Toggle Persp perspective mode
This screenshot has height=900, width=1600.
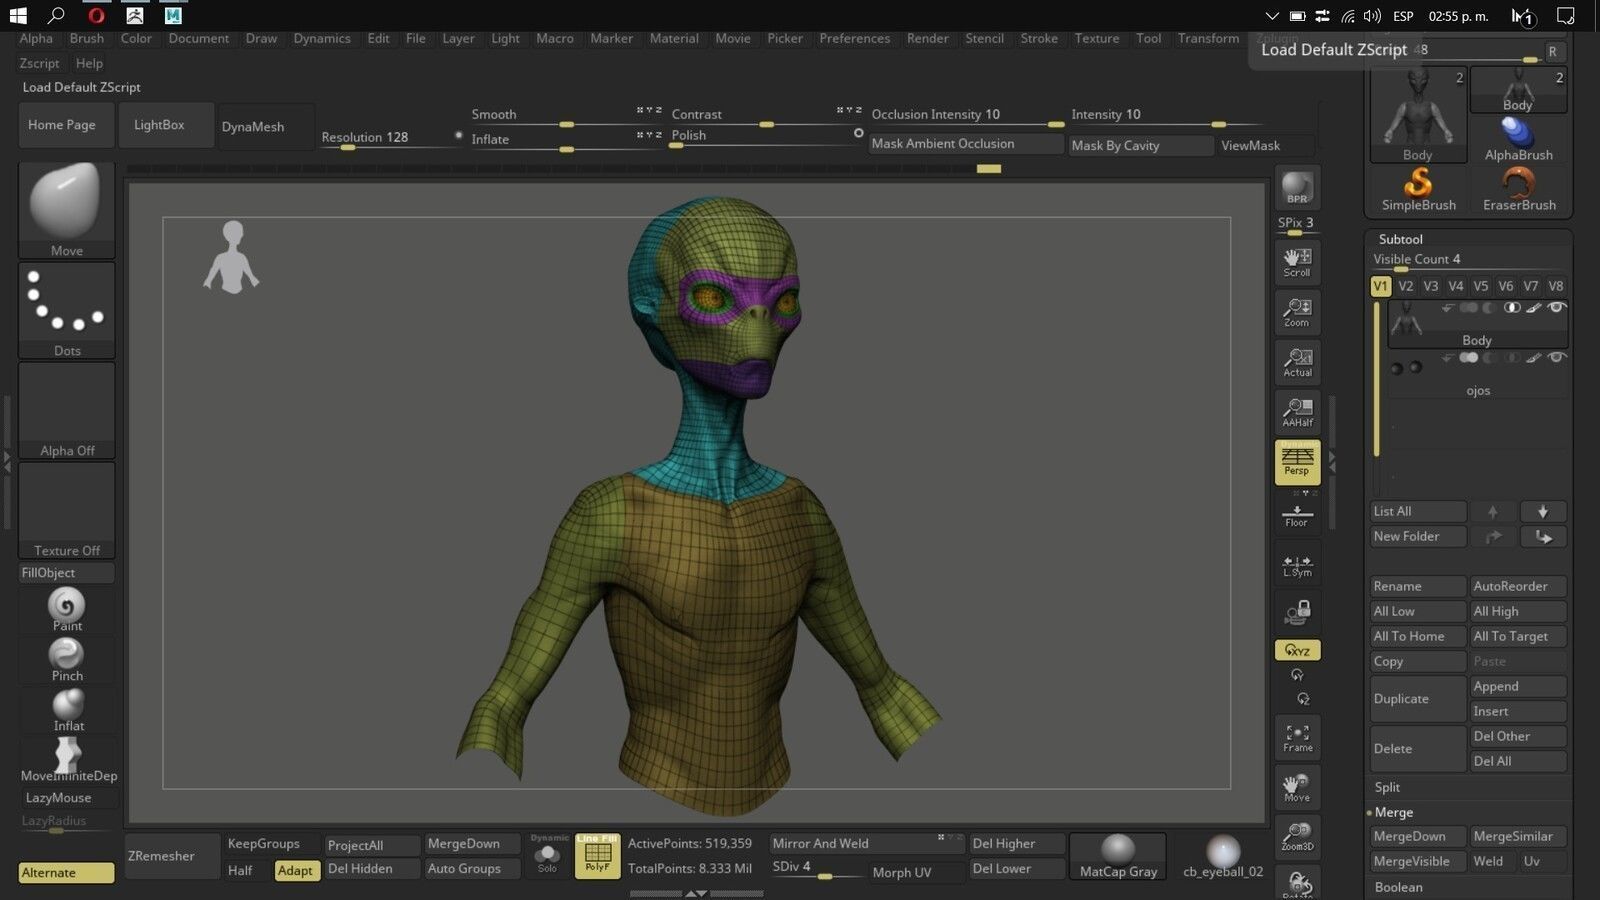coord(1297,462)
